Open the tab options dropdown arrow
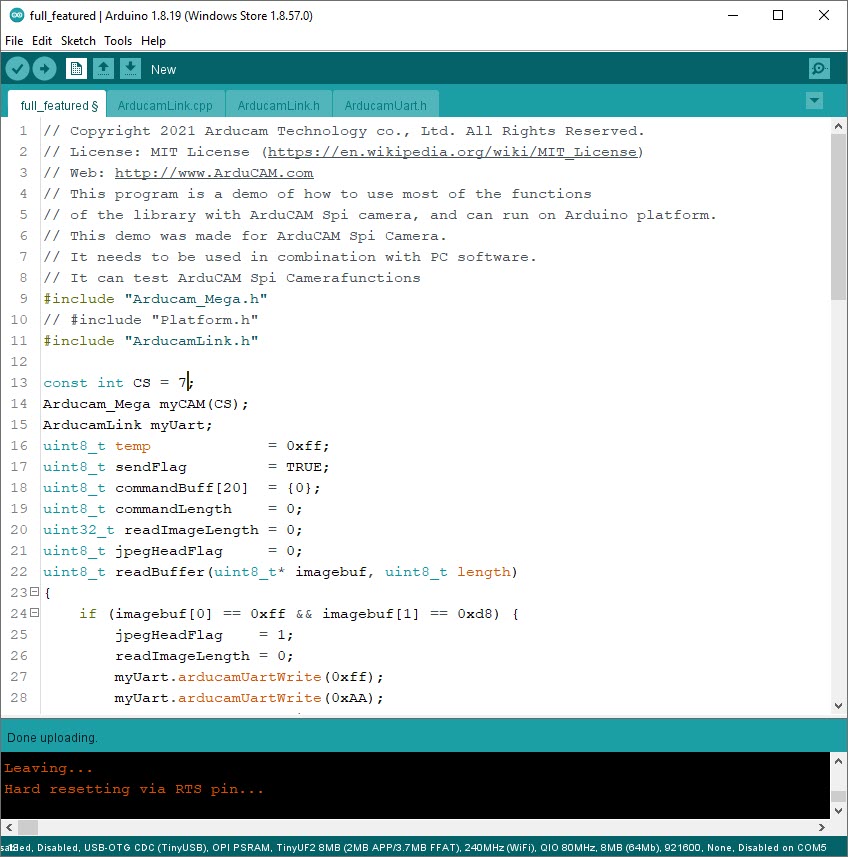Viewport: 848px width, 857px height. click(814, 101)
